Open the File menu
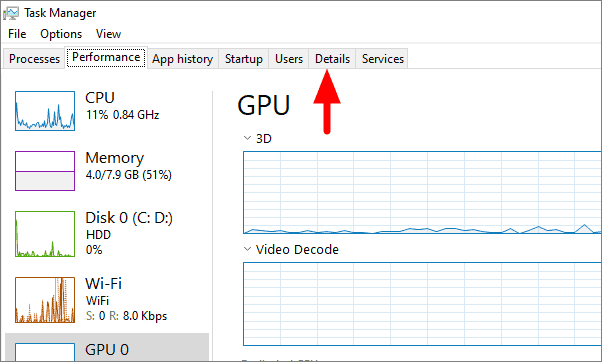The width and height of the screenshot is (602, 362). (x=17, y=34)
